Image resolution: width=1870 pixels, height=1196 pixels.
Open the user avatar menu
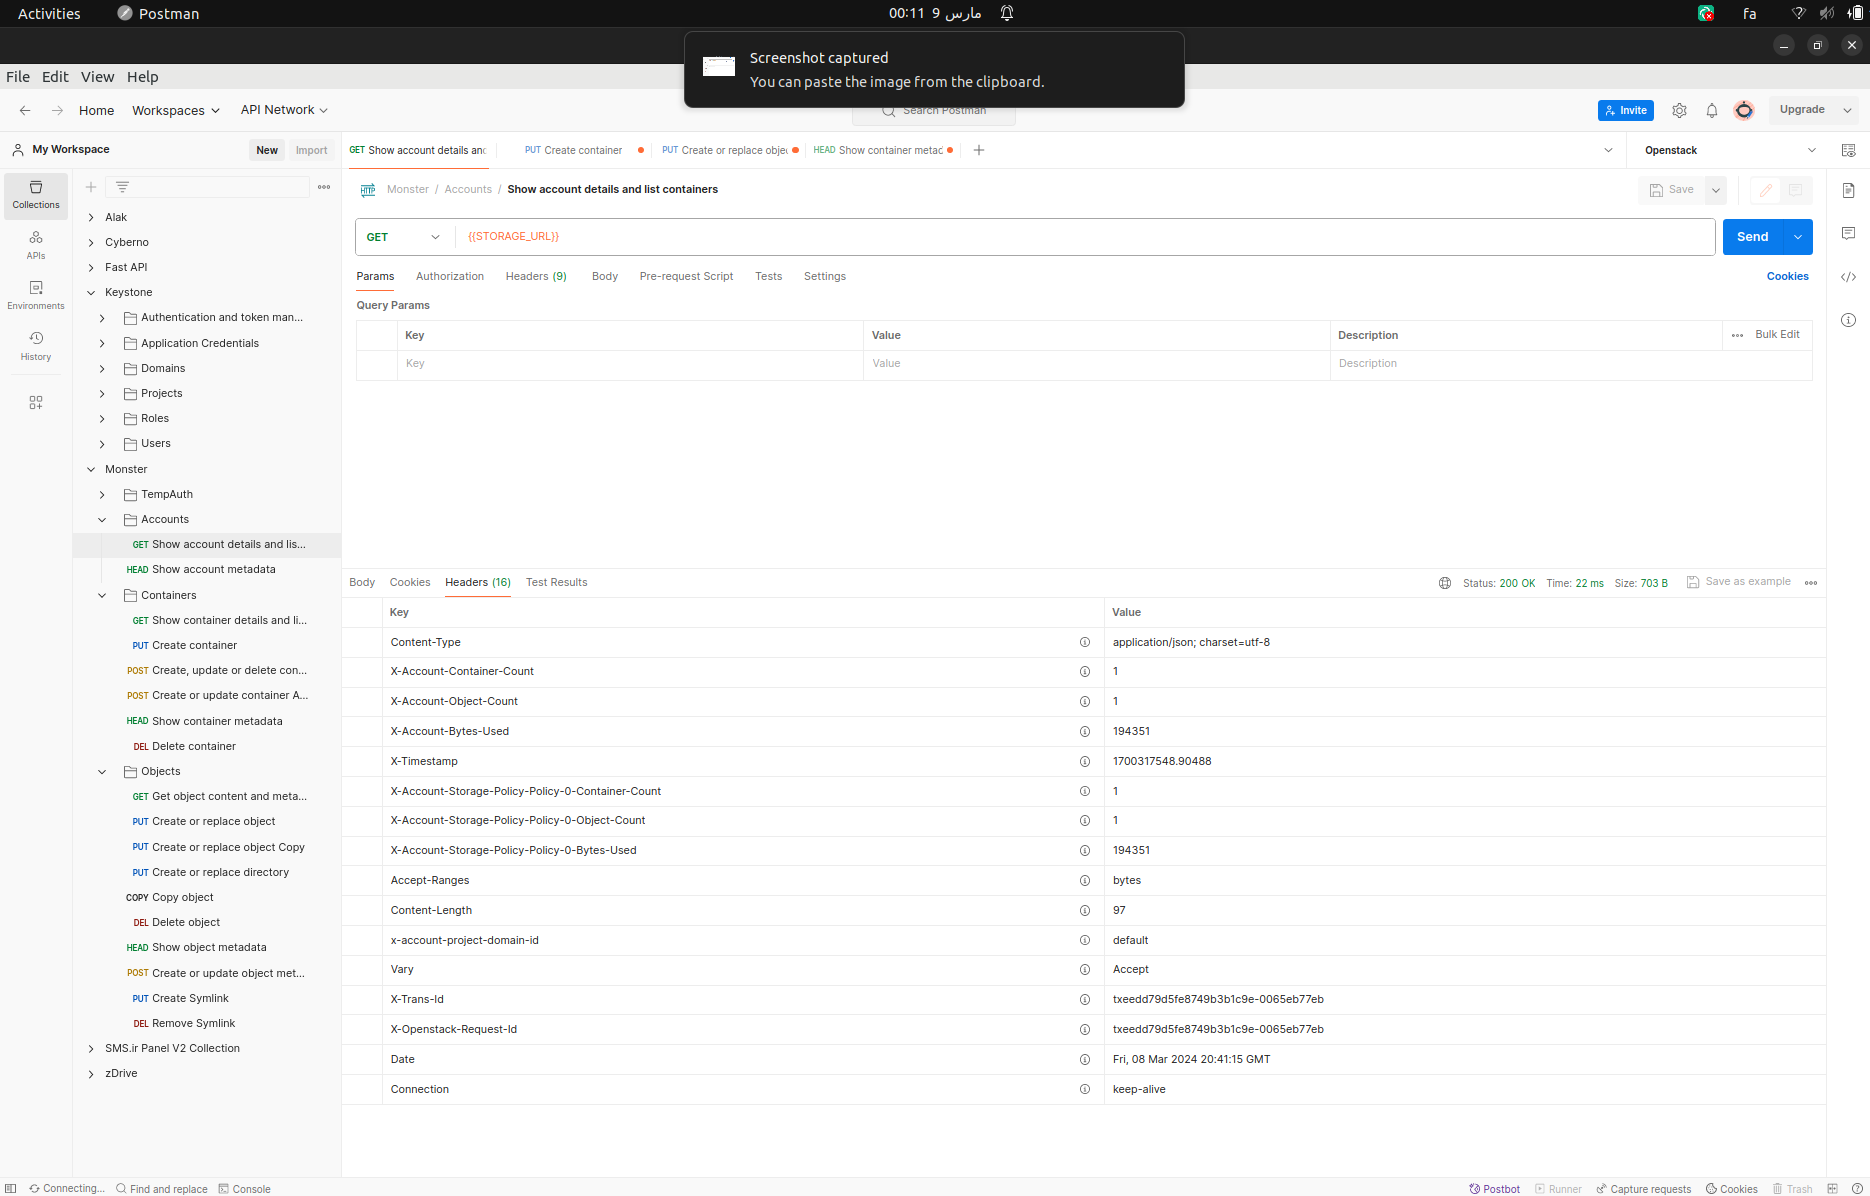tap(1744, 111)
